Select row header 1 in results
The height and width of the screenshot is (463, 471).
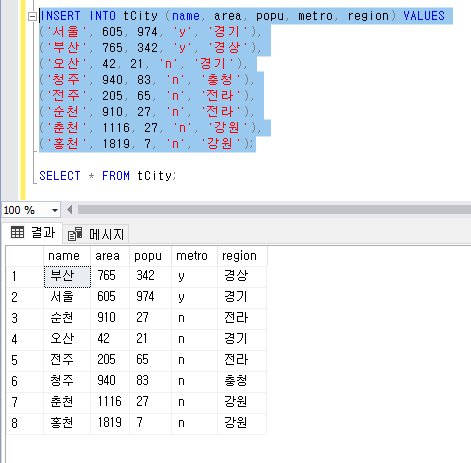(25, 277)
